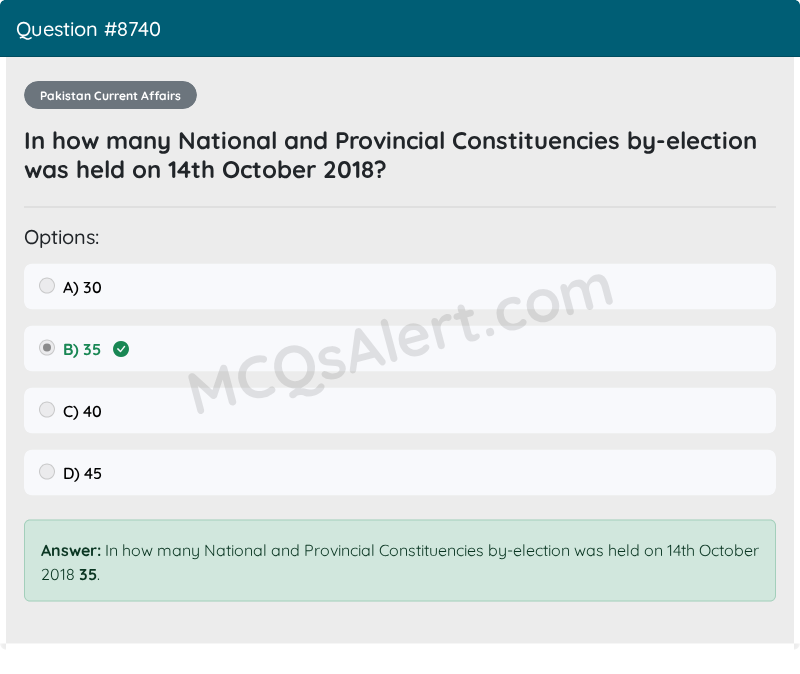Click the bold 35 in answer text
800x674 pixels.
[x=88, y=575]
